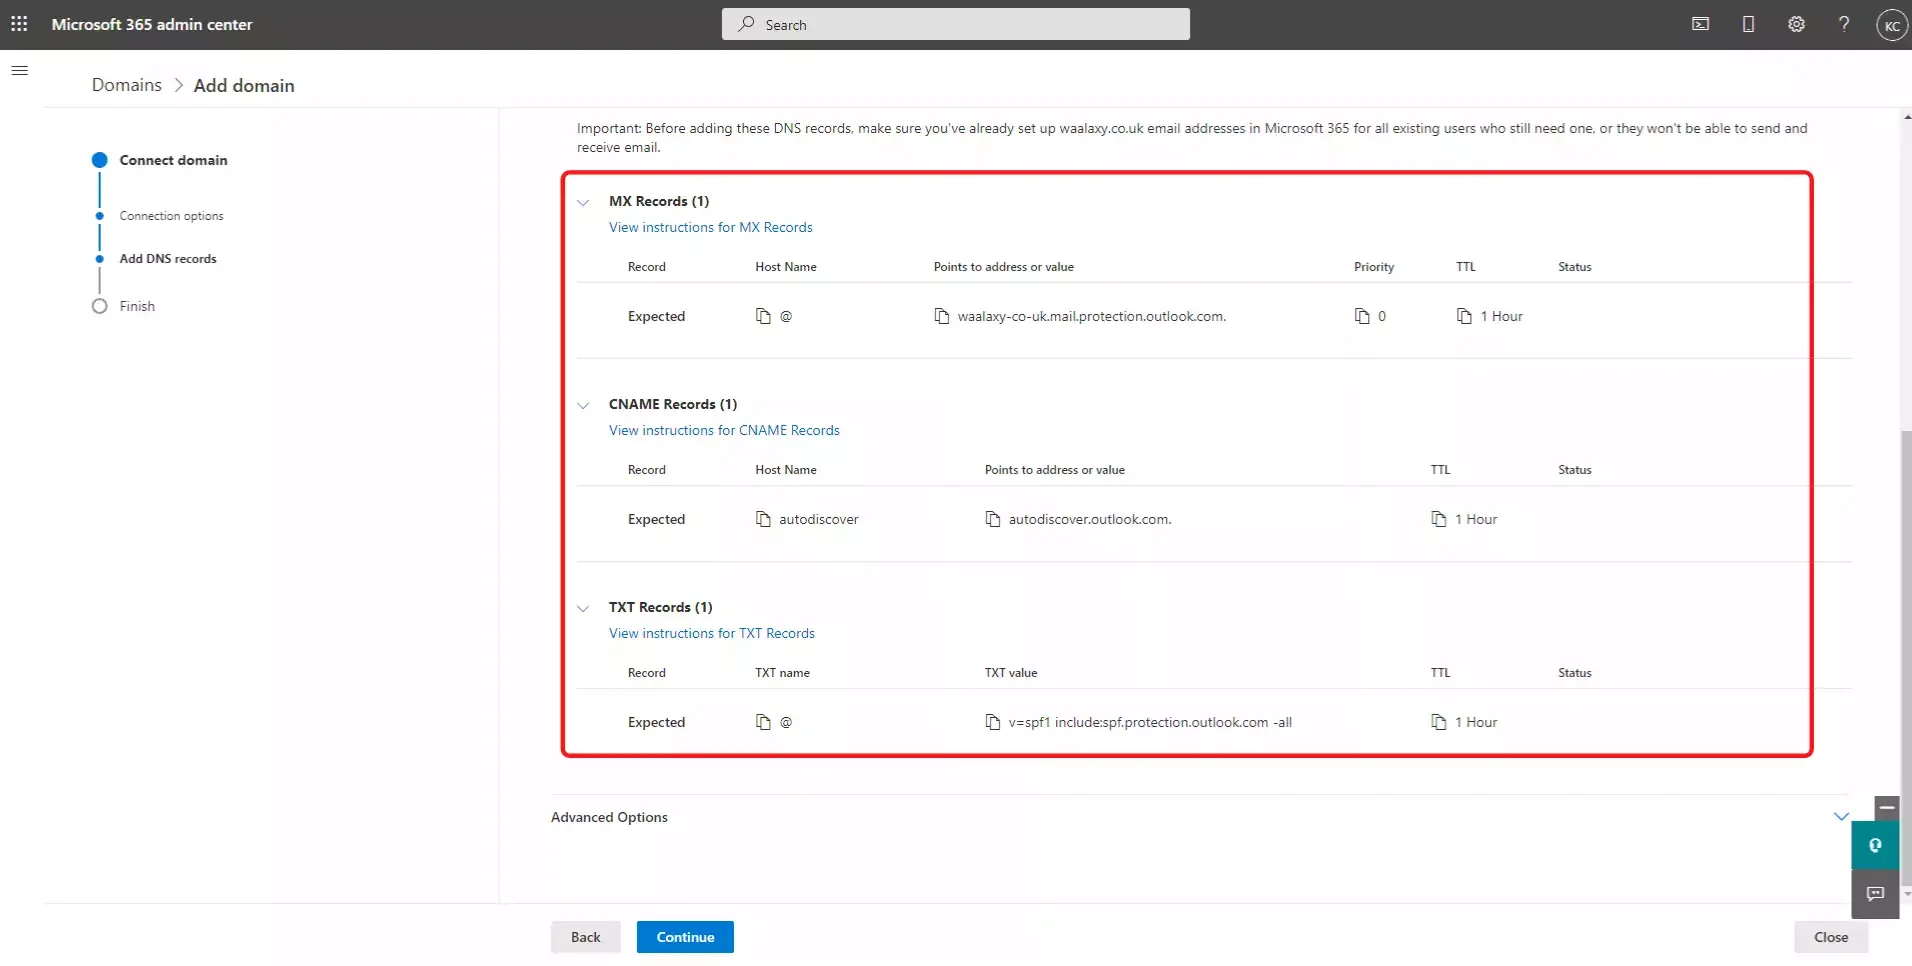Click the MX Records (1) heading
This screenshot has height=966, width=1912.
point(659,201)
